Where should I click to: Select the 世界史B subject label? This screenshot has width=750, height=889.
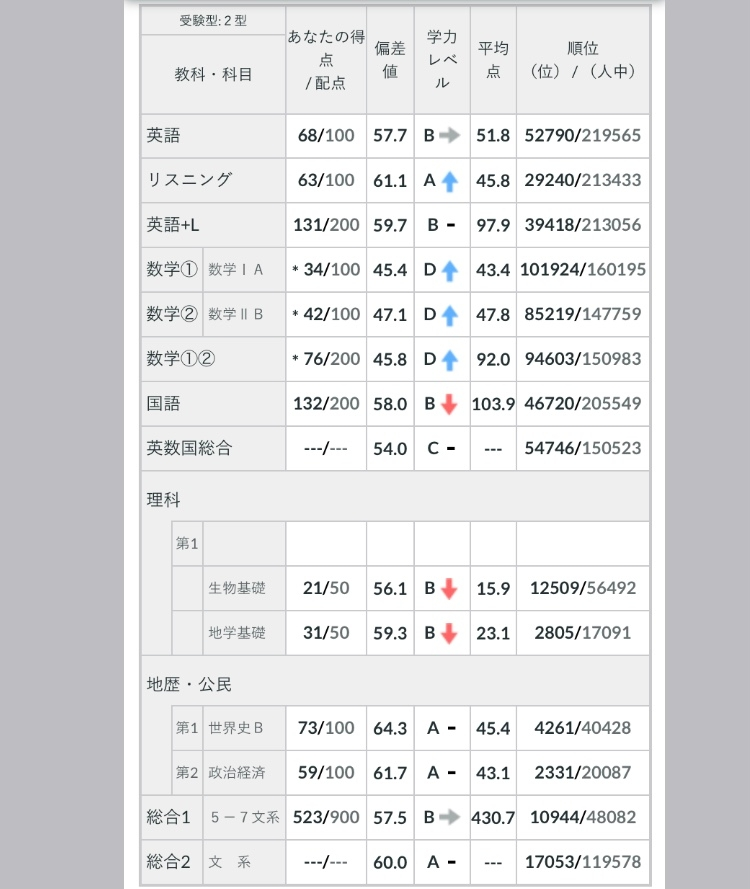pyautogui.click(x=236, y=728)
